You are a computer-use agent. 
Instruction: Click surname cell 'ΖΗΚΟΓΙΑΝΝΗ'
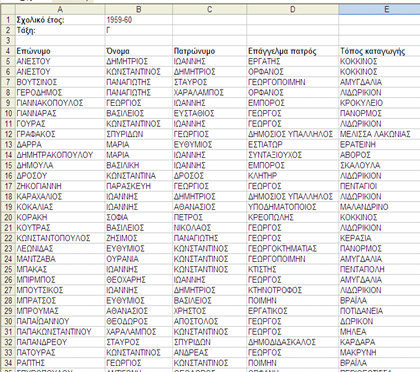click(x=60, y=186)
